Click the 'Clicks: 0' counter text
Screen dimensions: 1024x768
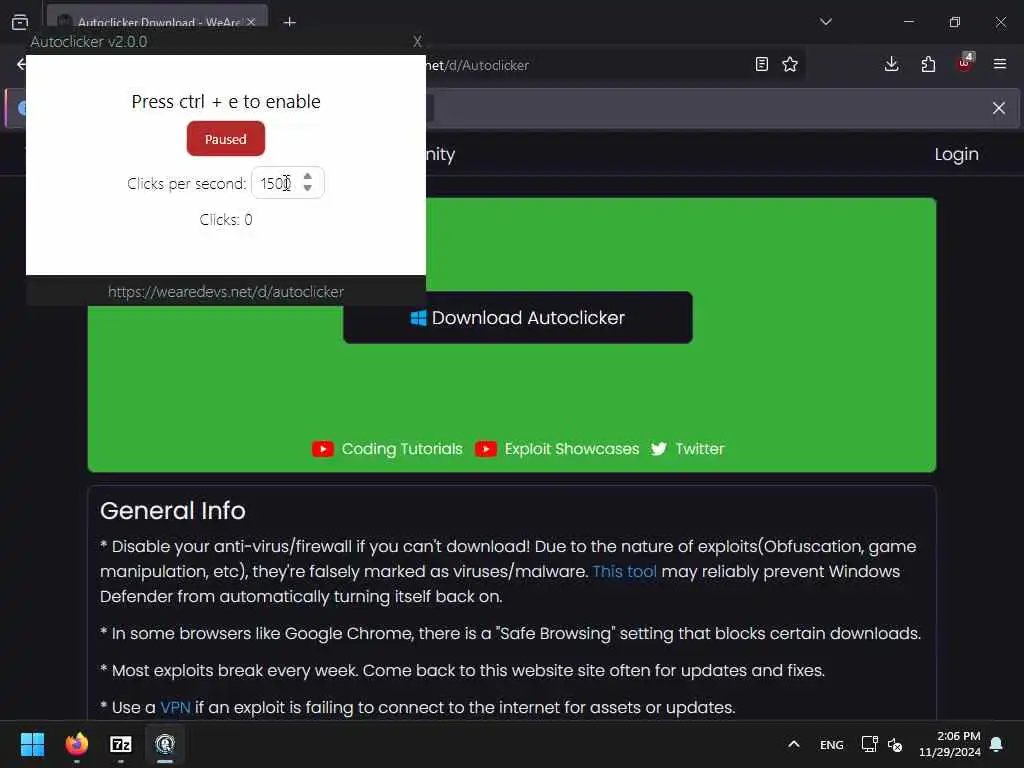(x=226, y=219)
